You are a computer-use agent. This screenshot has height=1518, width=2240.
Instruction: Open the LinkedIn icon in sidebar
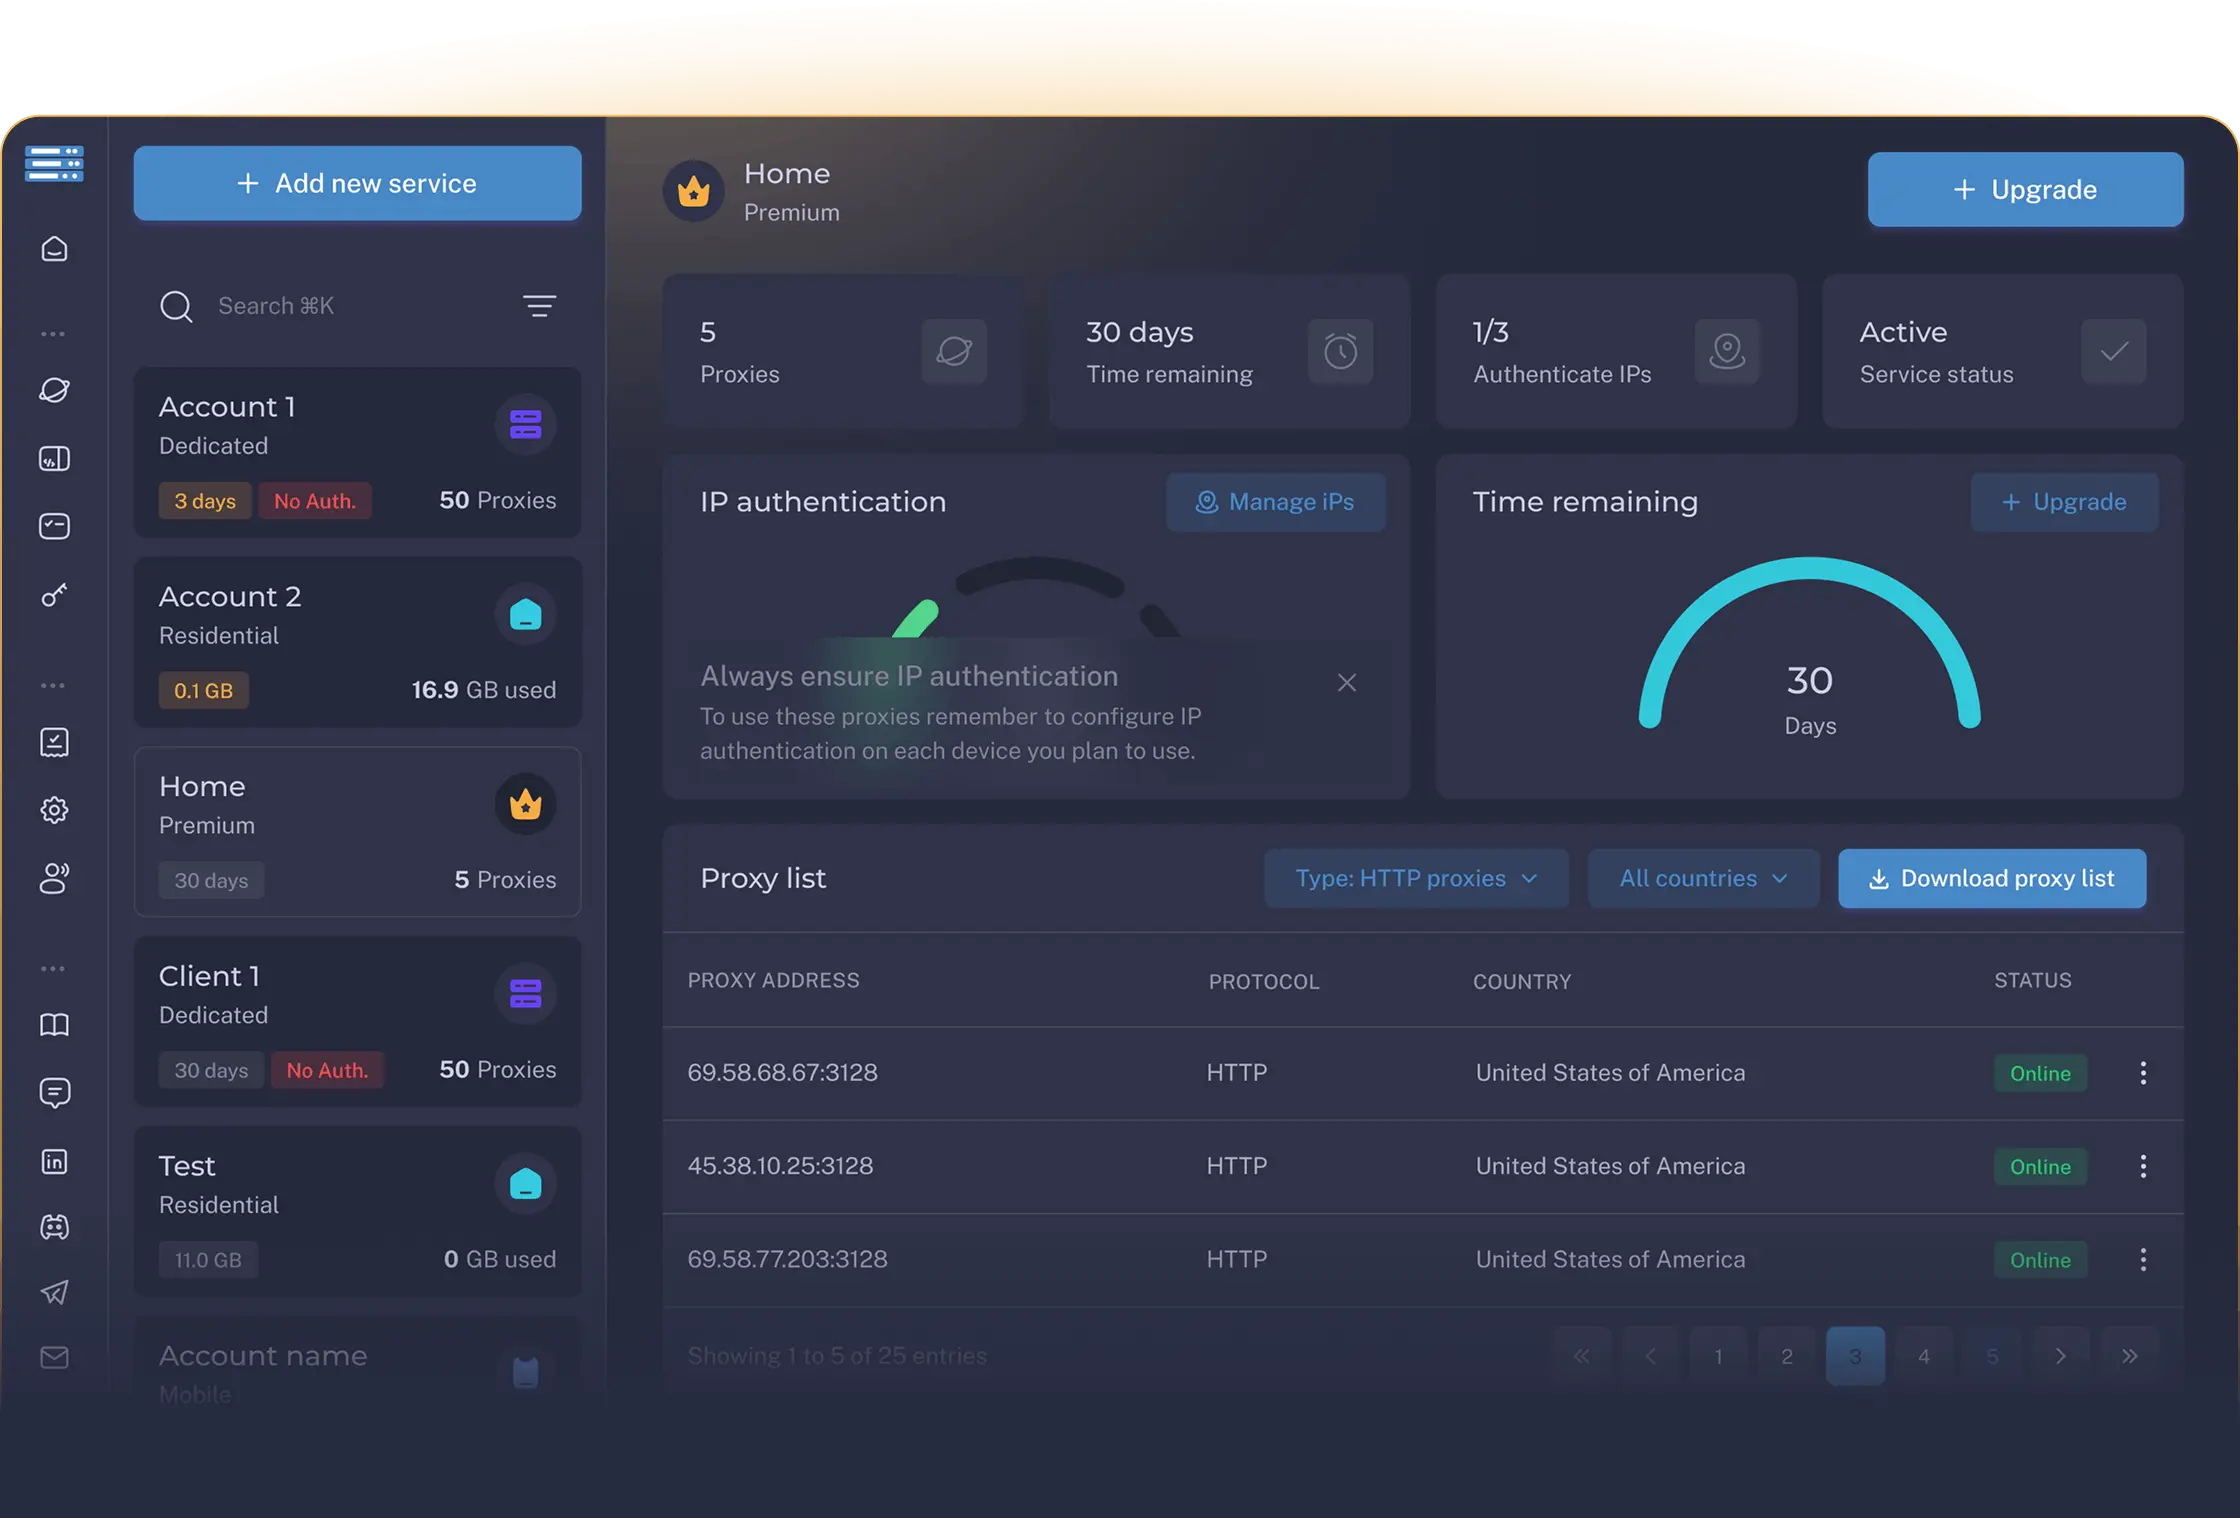pyautogui.click(x=54, y=1161)
